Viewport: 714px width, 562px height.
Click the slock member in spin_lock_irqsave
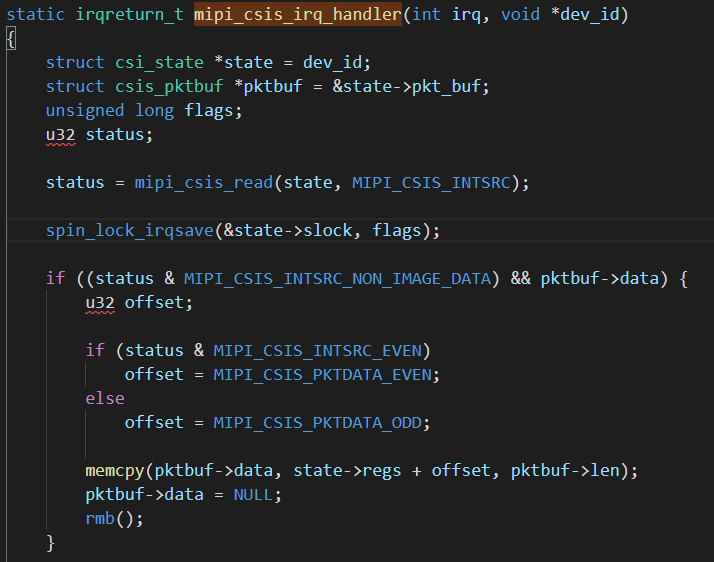pos(328,230)
